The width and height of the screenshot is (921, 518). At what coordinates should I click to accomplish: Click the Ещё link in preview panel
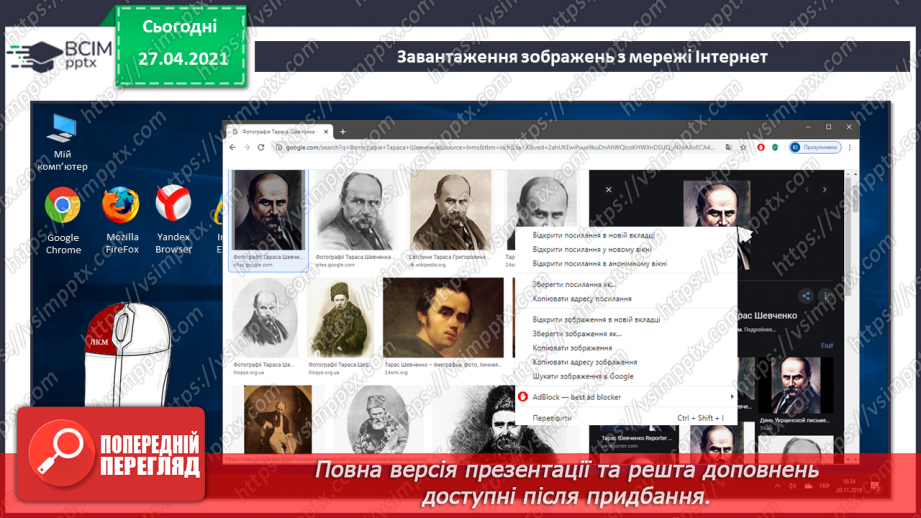[x=827, y=345]
